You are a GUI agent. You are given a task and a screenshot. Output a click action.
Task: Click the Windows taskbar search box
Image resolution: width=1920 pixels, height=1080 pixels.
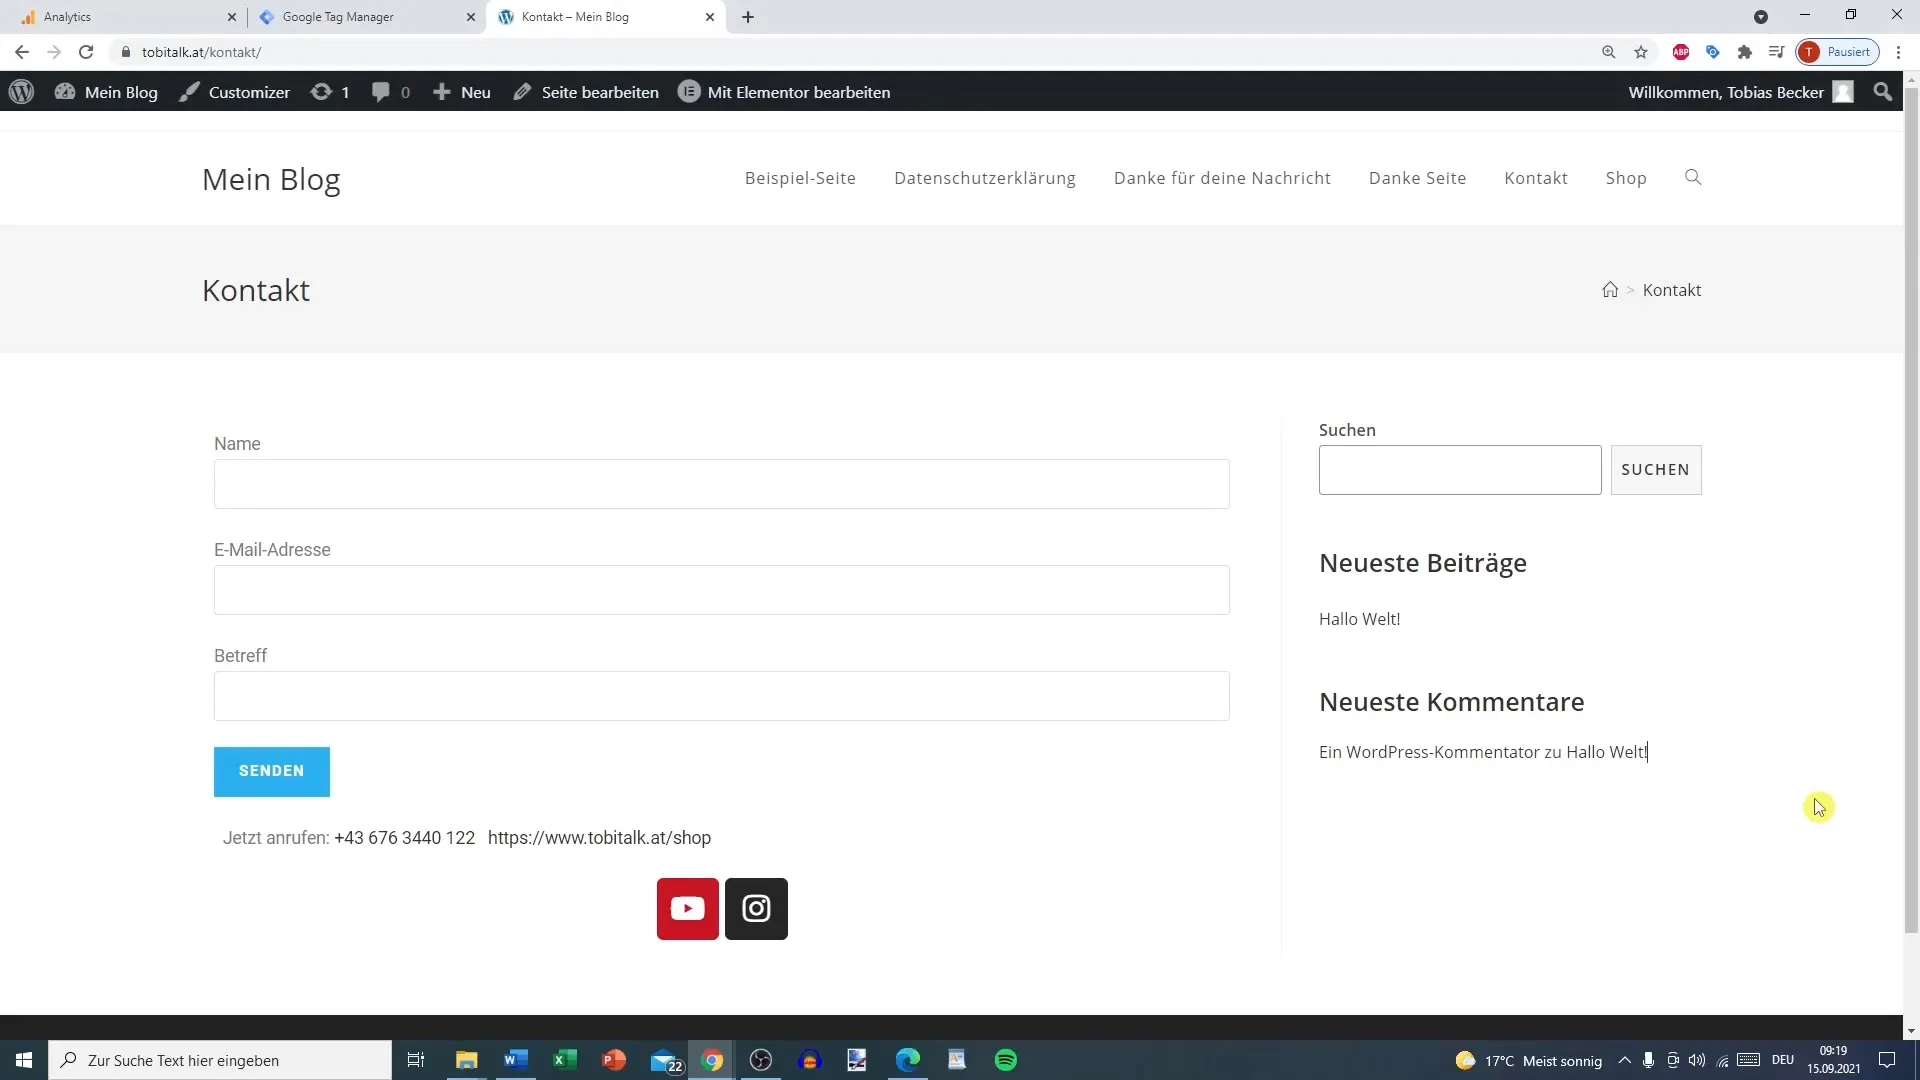click(220, 1060)
